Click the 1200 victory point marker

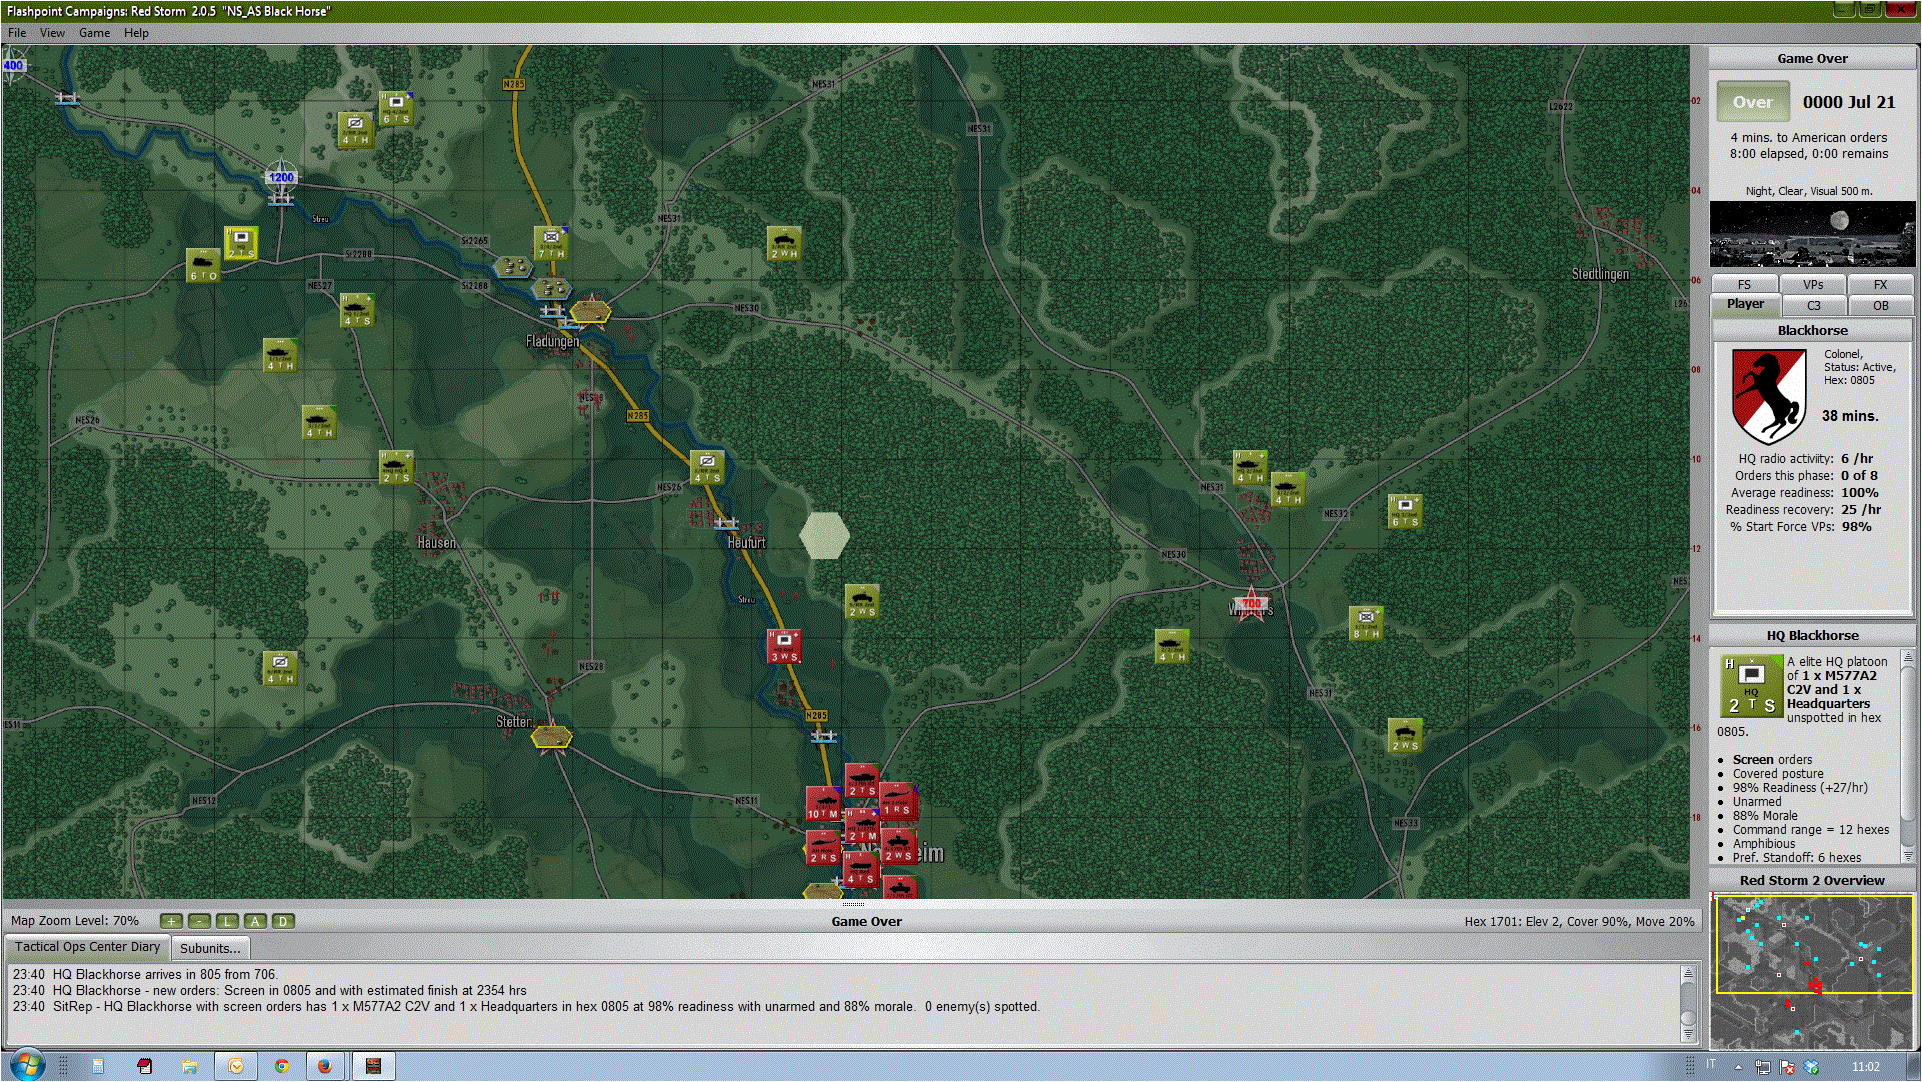[x=281, y=177]
